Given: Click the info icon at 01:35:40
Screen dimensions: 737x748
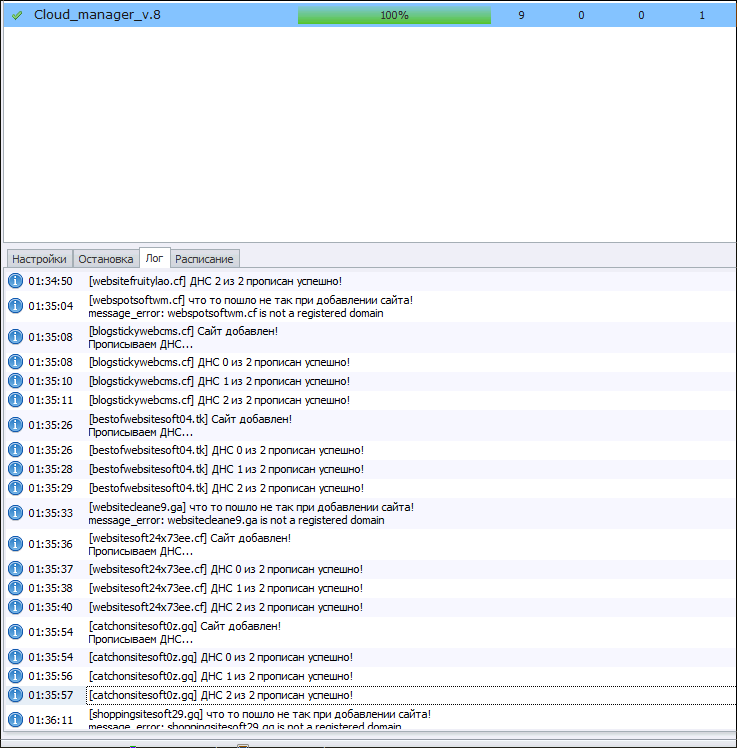Looking at the screenshot, I should (x=15, y=607).
